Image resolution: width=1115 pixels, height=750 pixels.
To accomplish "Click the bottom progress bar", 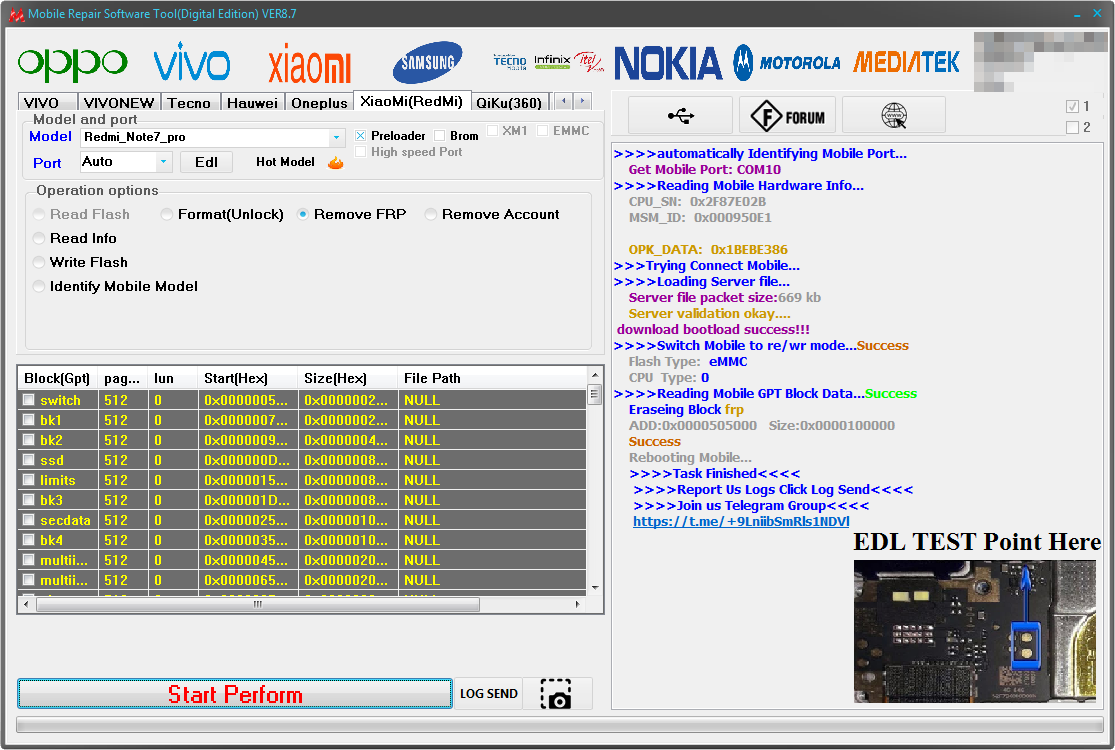I will tap(560, 724).
